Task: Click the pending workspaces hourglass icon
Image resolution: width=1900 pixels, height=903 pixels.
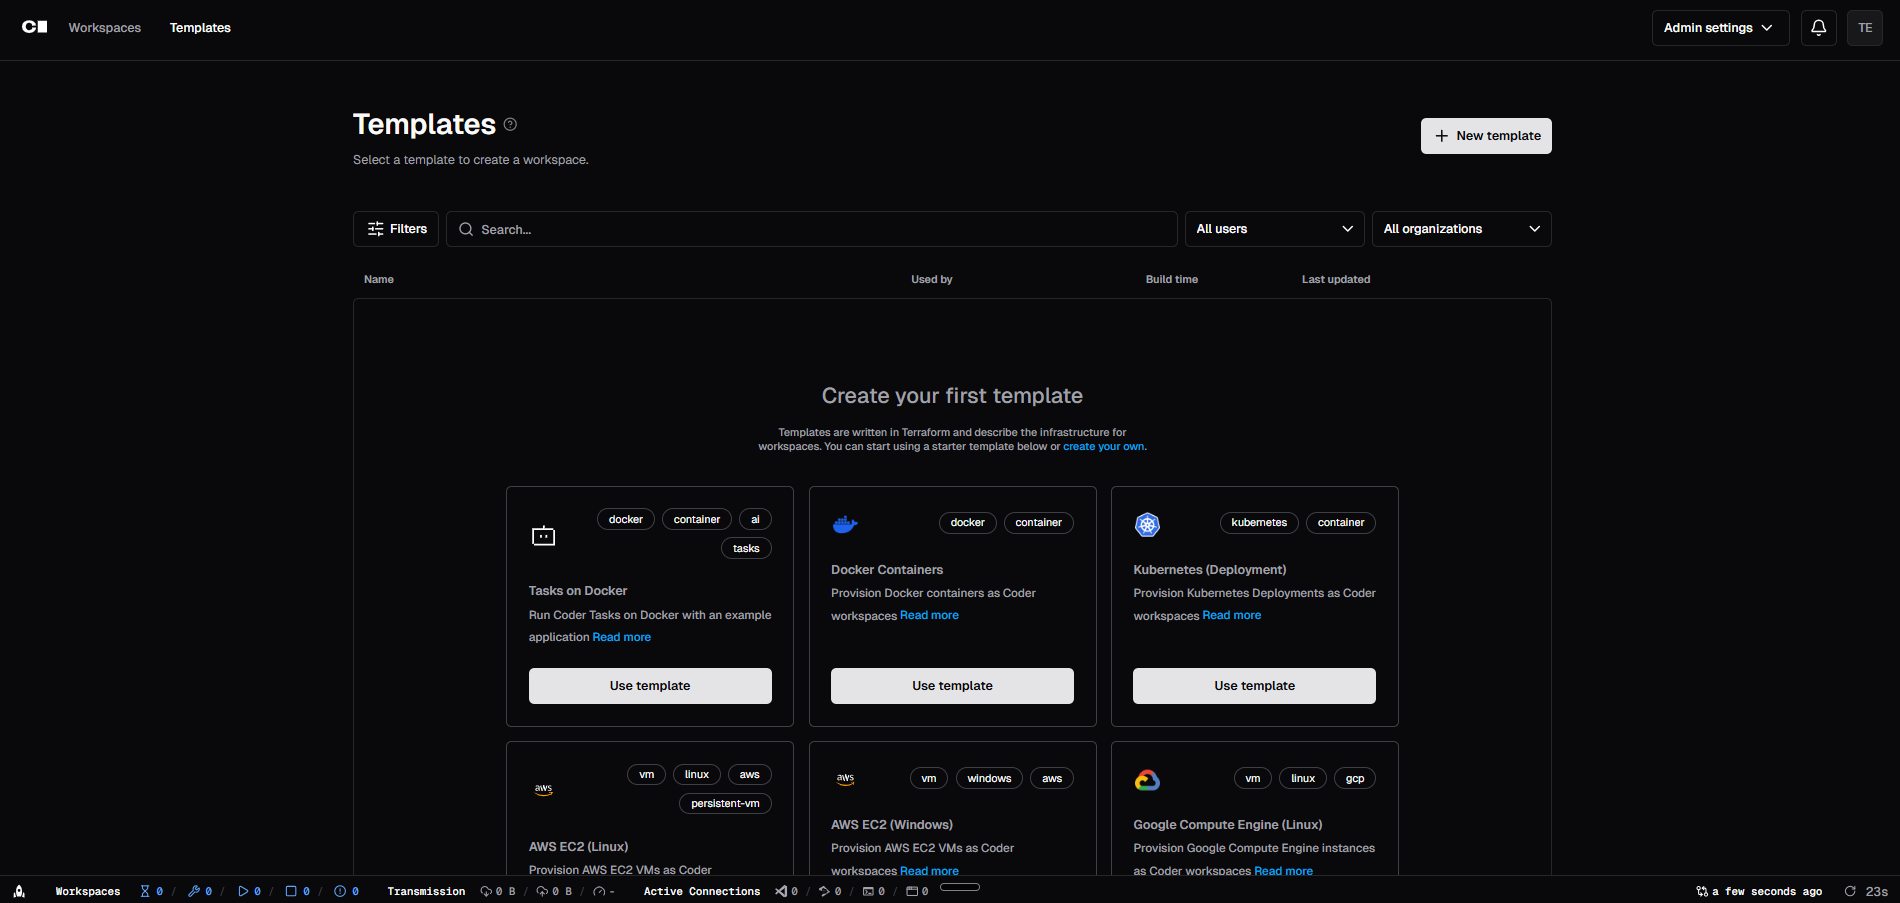Action: (x=146, y=890)
